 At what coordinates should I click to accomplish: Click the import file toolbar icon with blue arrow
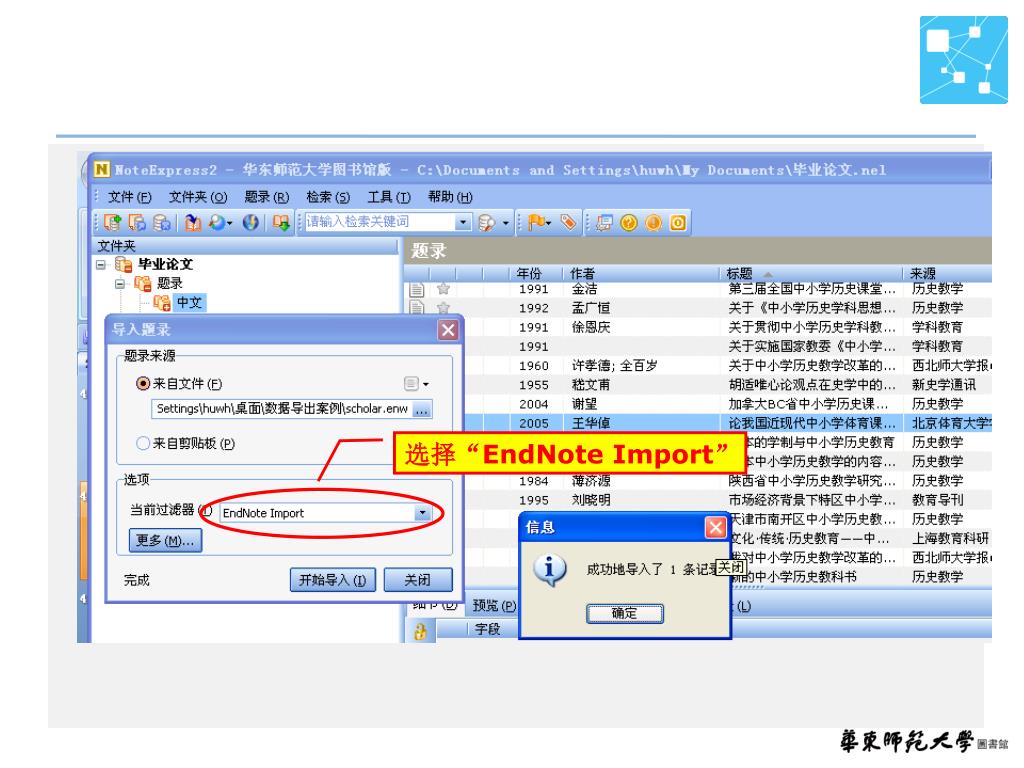click(x=193, y=223)
